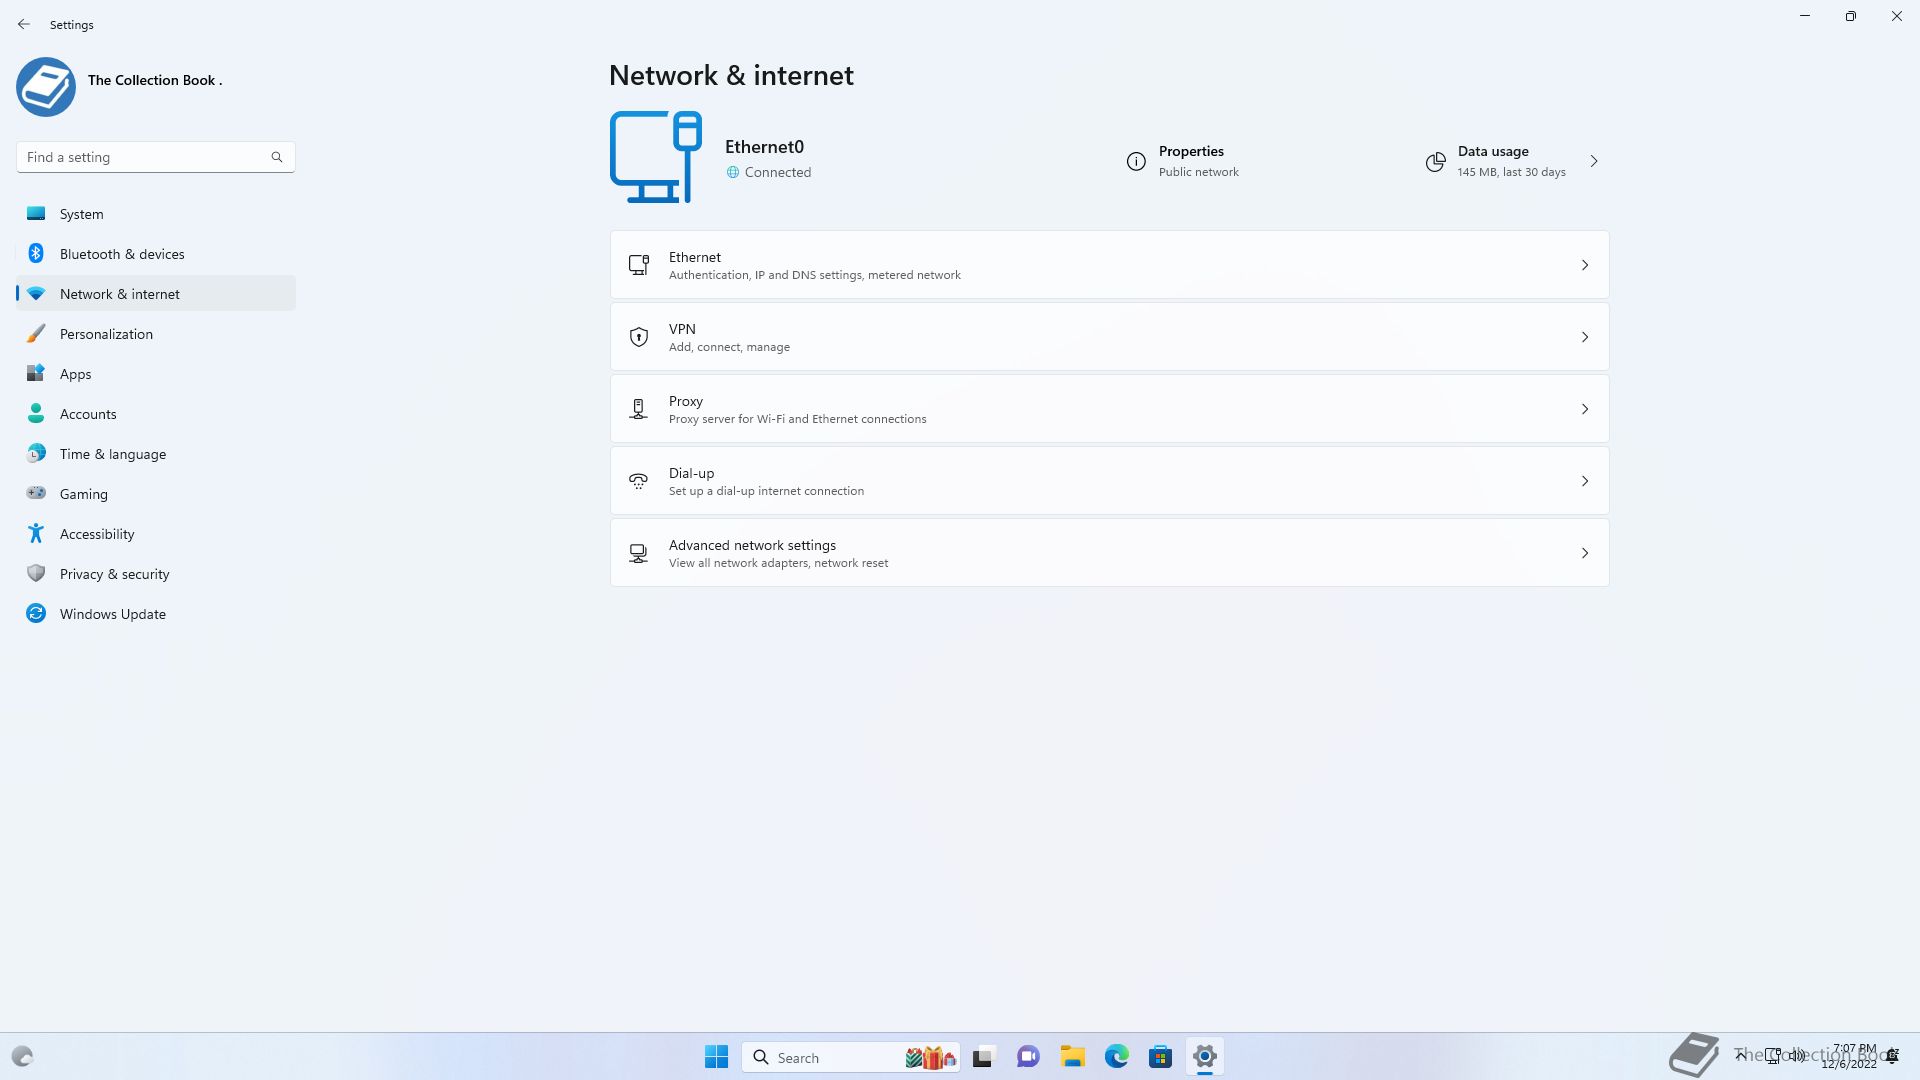Screen dimensions: 1920x1080
Task: Click the System monitor icon in sidebar
Action: pyautogui.click(x=36, y=214)
